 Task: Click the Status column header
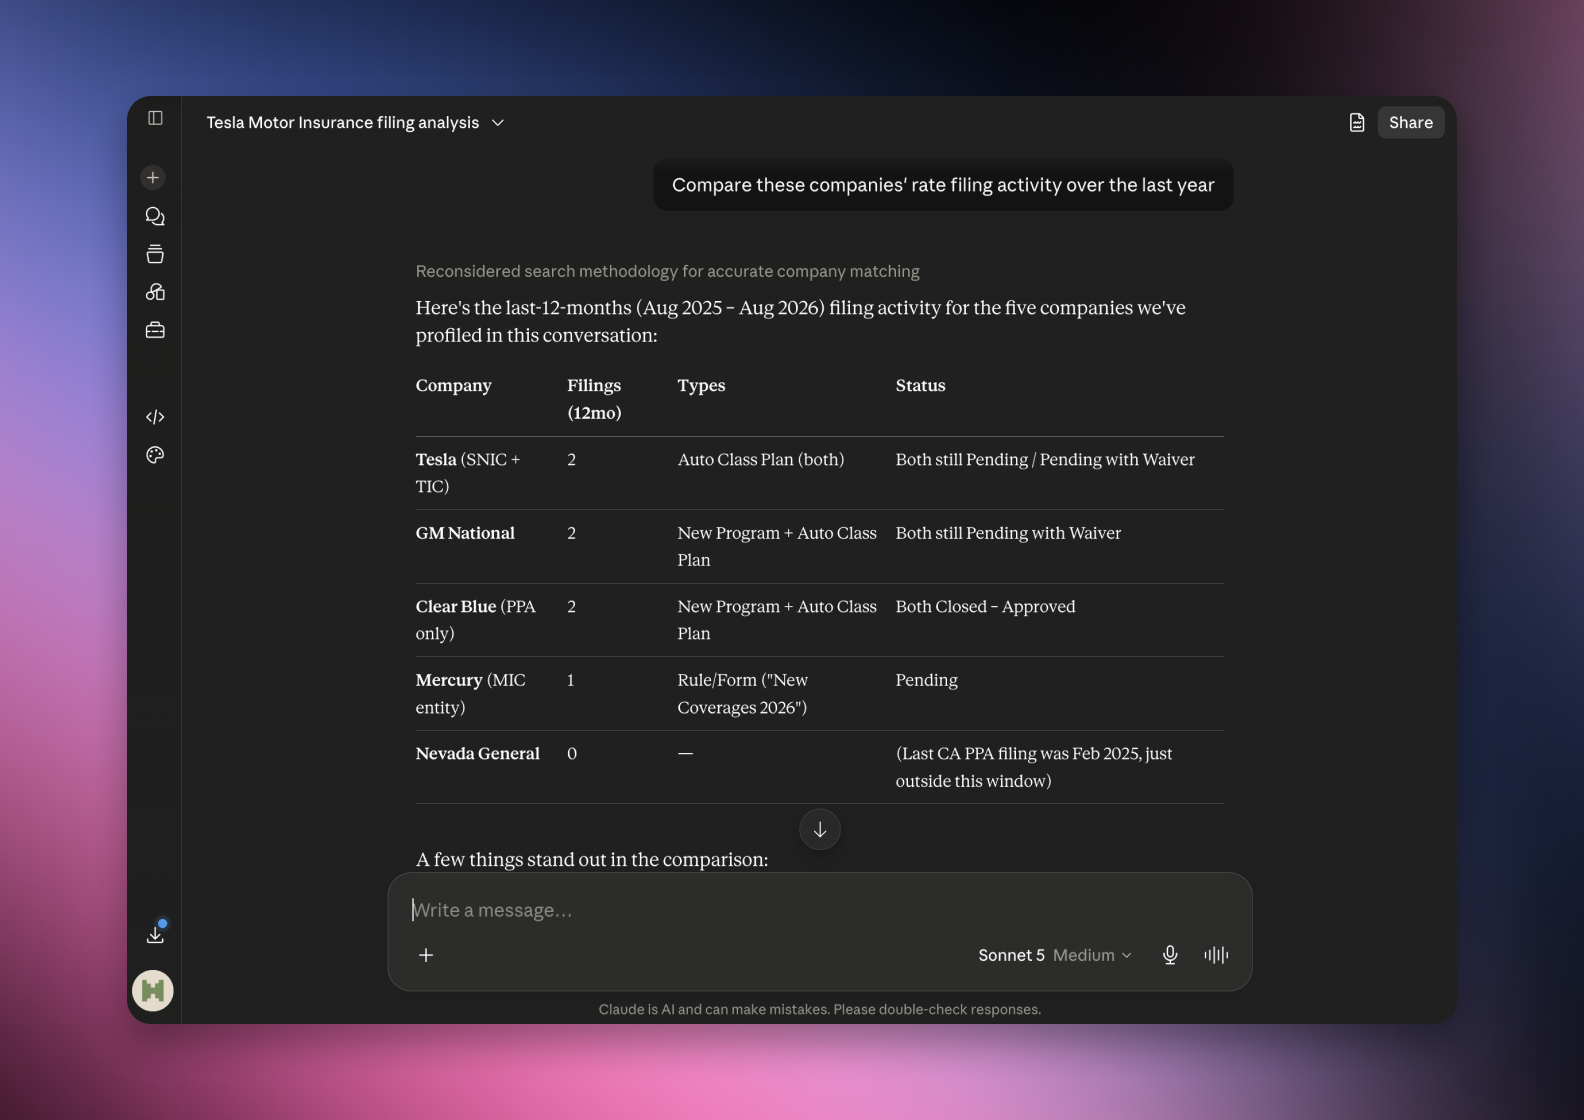tap(920, 385)
